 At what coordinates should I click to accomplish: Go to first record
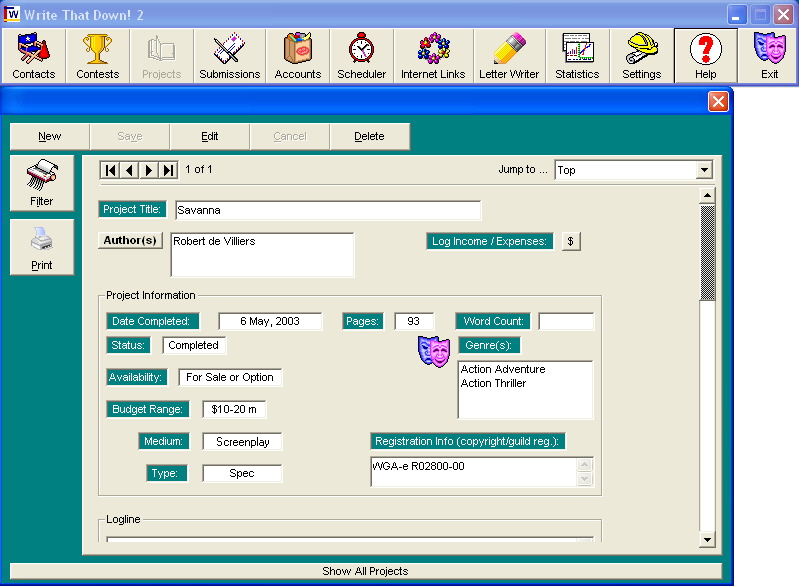[x=110, y=170]
